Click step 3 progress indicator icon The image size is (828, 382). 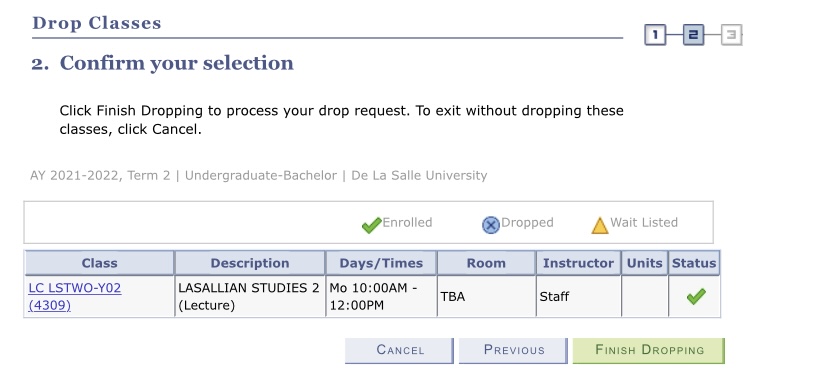point(731,35)
